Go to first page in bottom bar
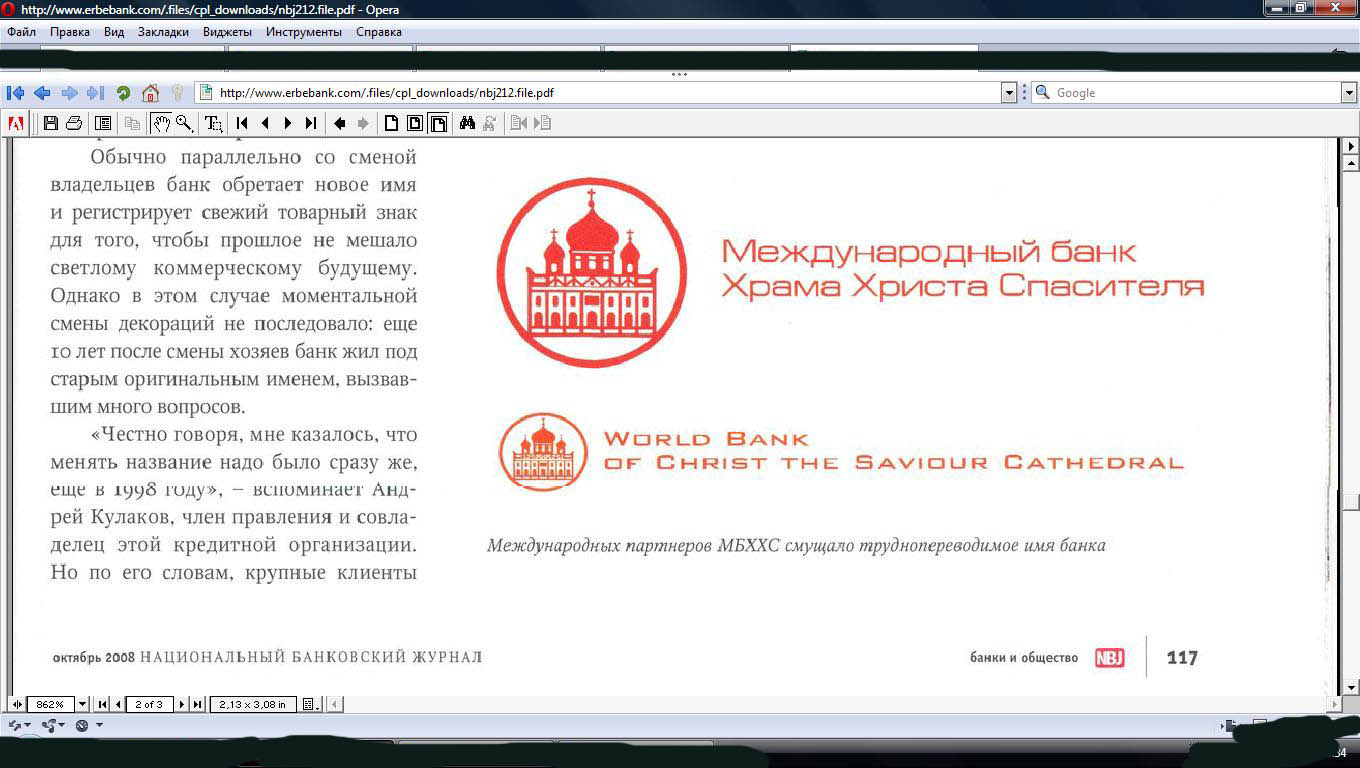This screenshot has height=768, width=1360. click(103, 704)
